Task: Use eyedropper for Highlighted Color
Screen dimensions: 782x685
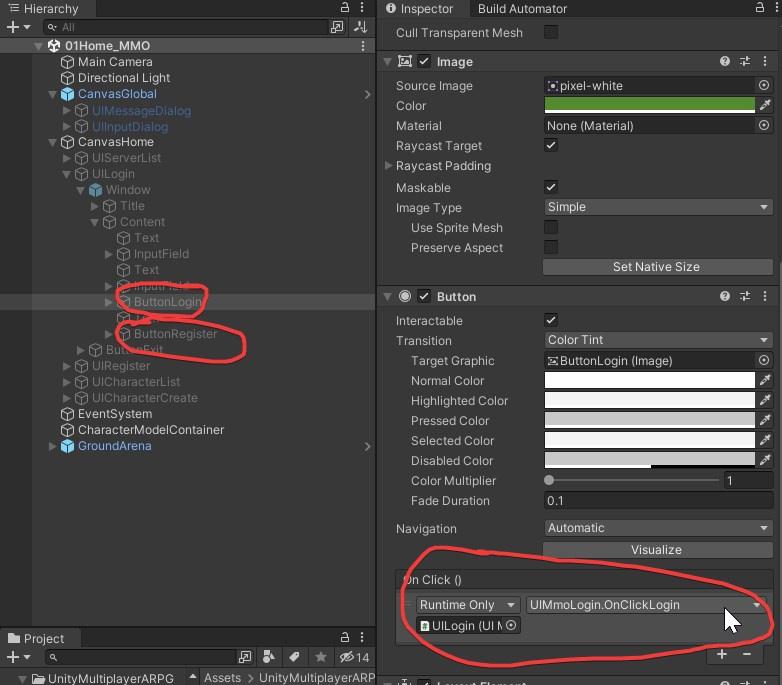Action: point(765,400)
